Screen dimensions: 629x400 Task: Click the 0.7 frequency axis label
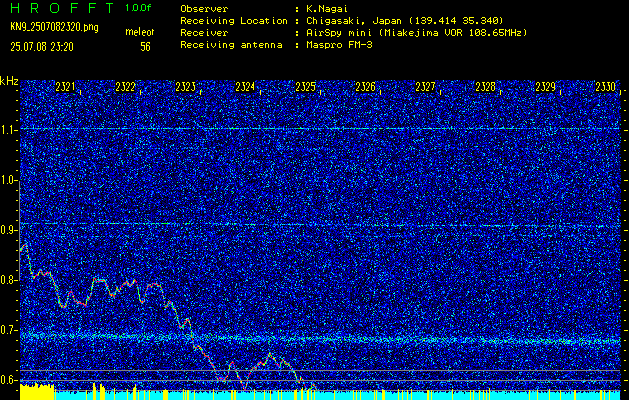pyautogui.click(x=9, y=330)
